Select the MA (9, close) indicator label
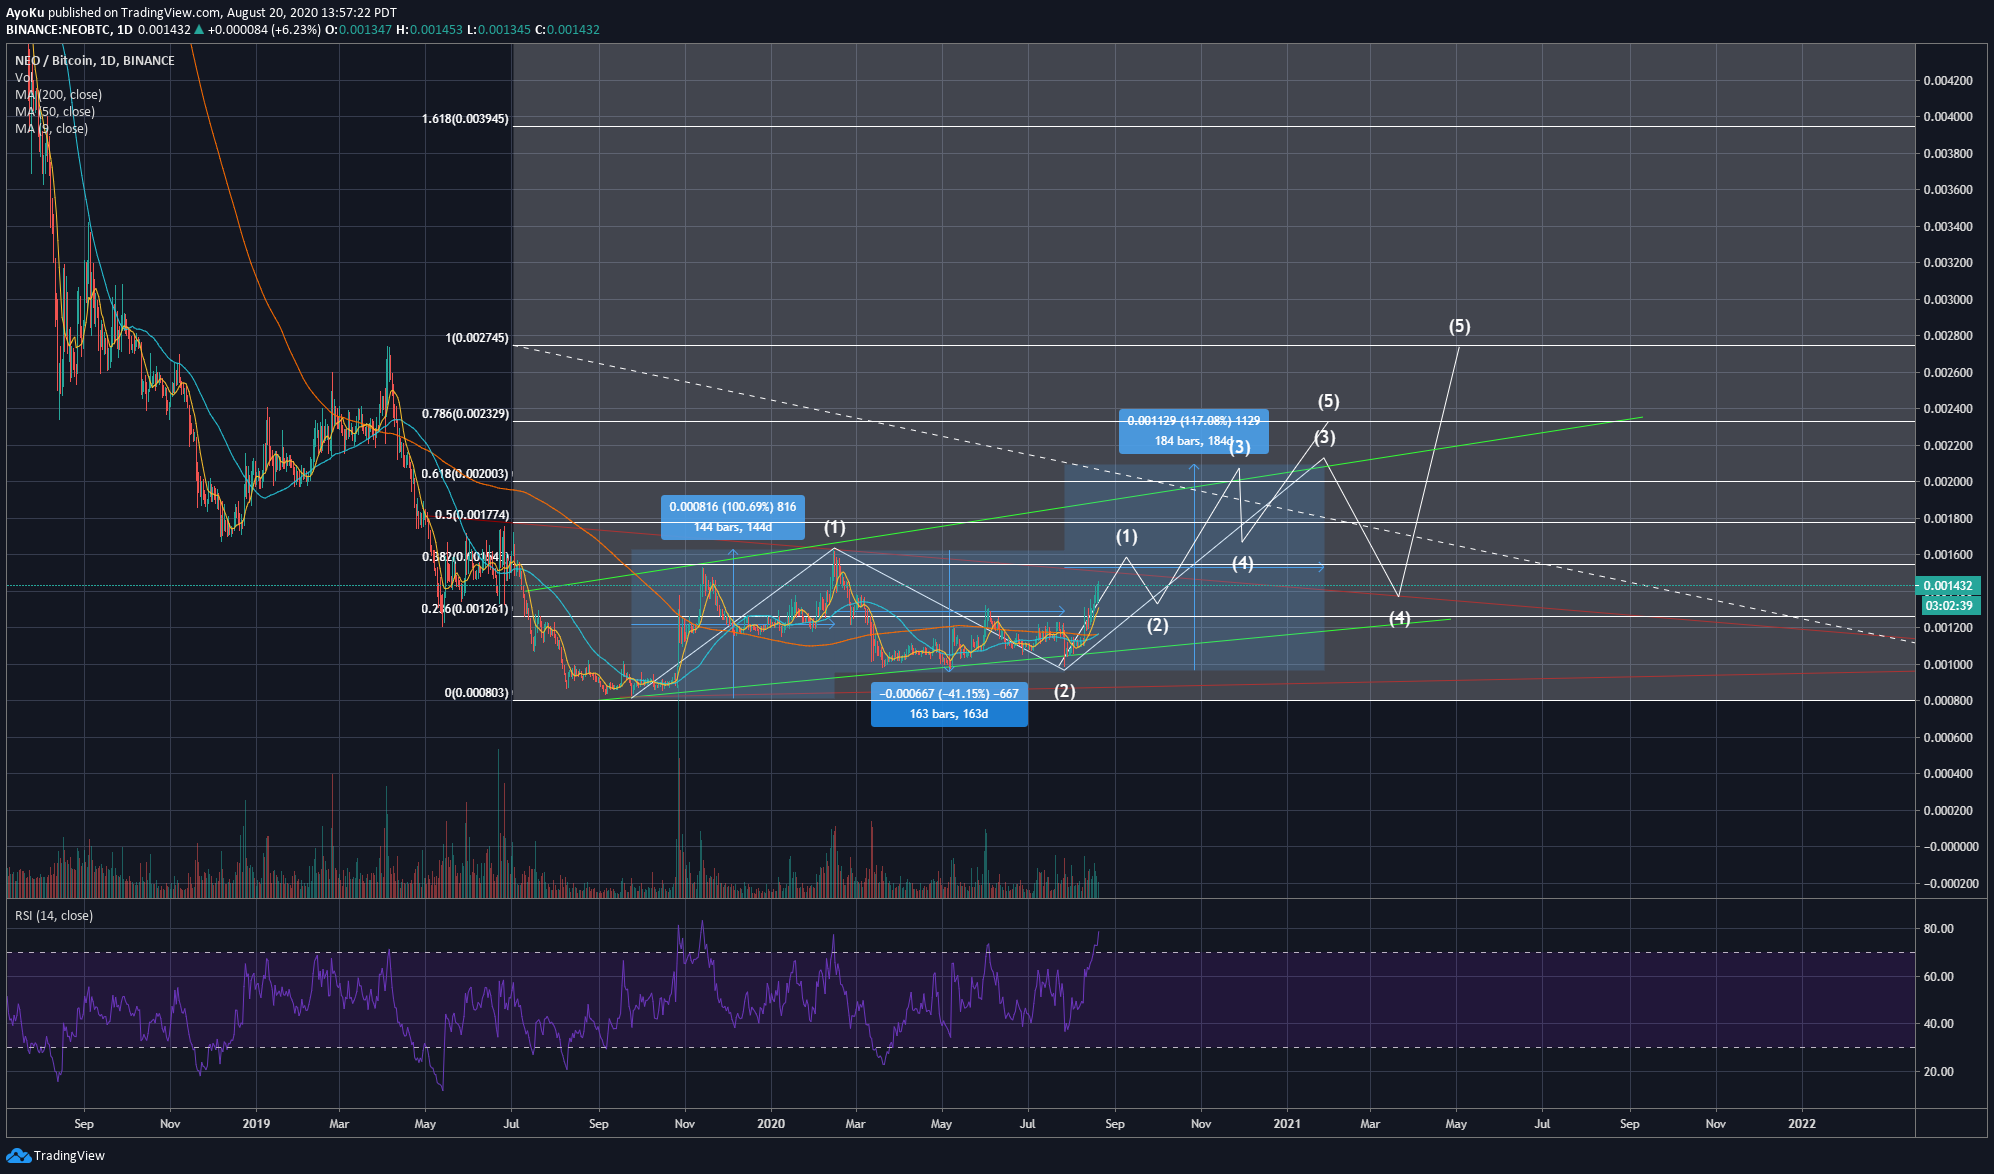 tap(52, 129)
